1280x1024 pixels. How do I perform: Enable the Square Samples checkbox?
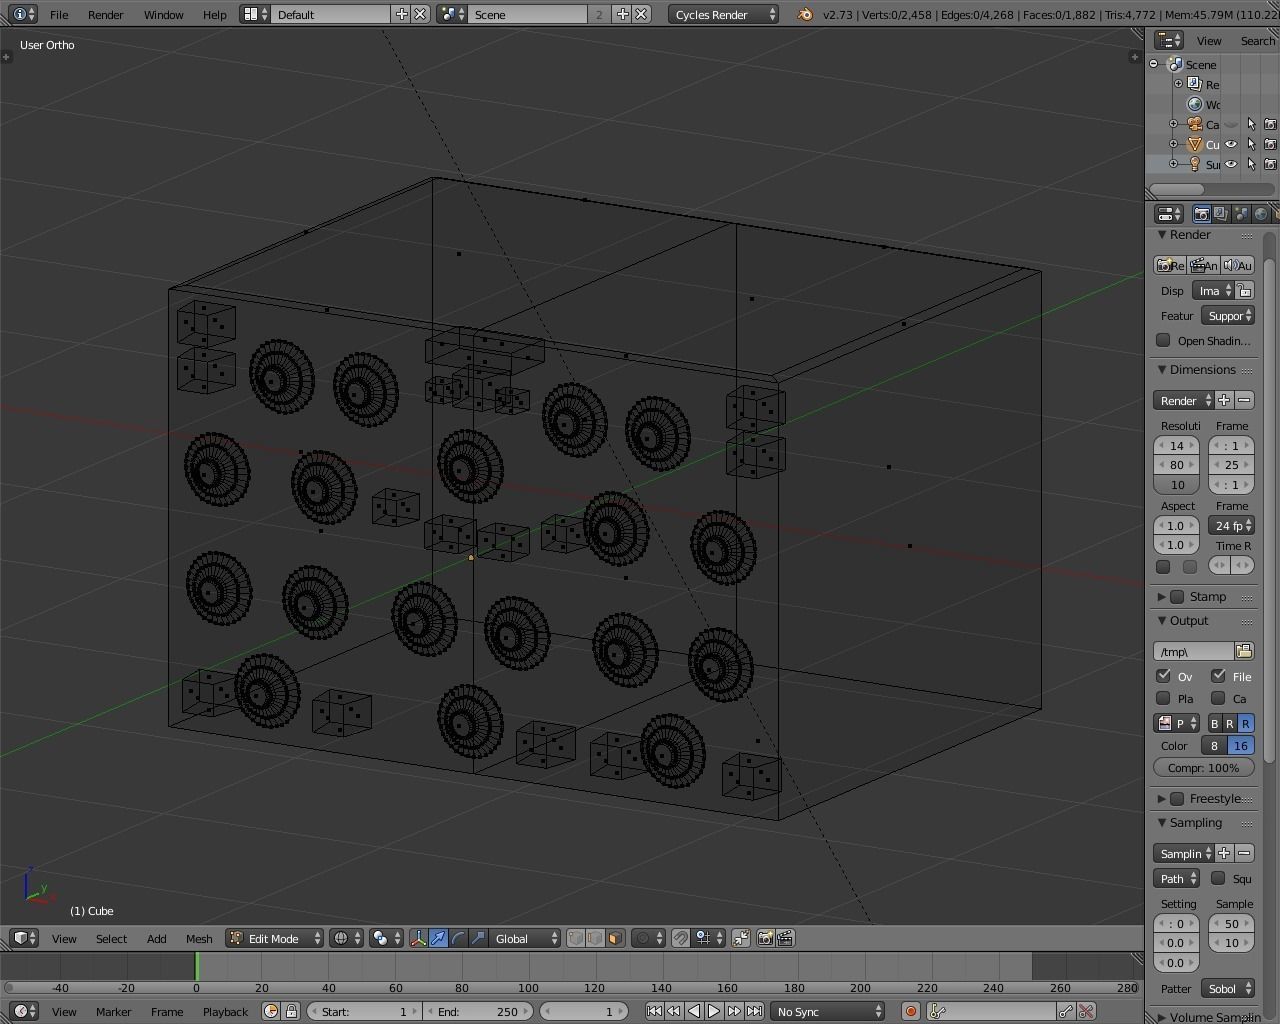(1218, 878)
